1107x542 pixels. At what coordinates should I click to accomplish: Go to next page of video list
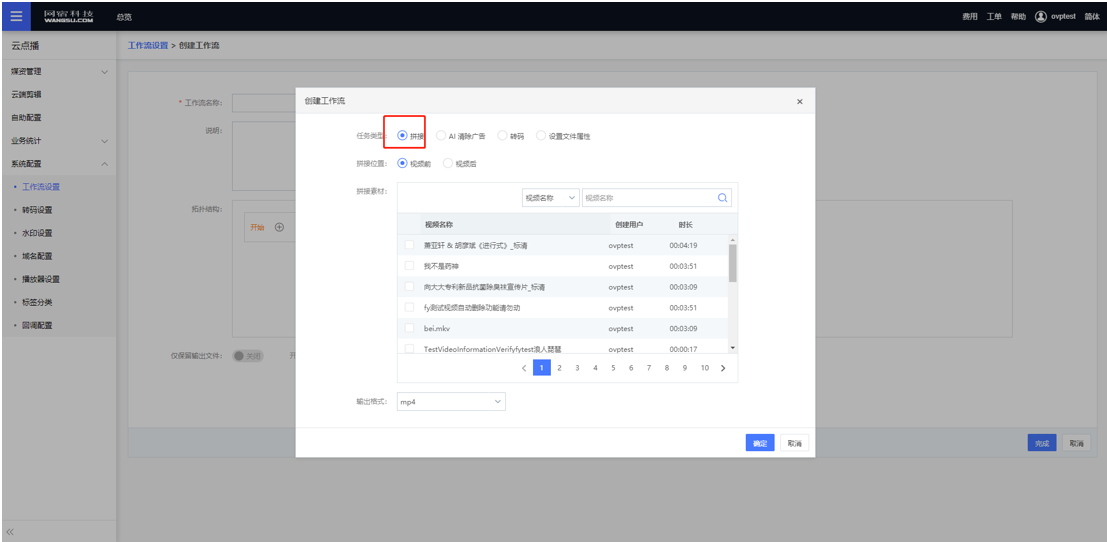723,368
